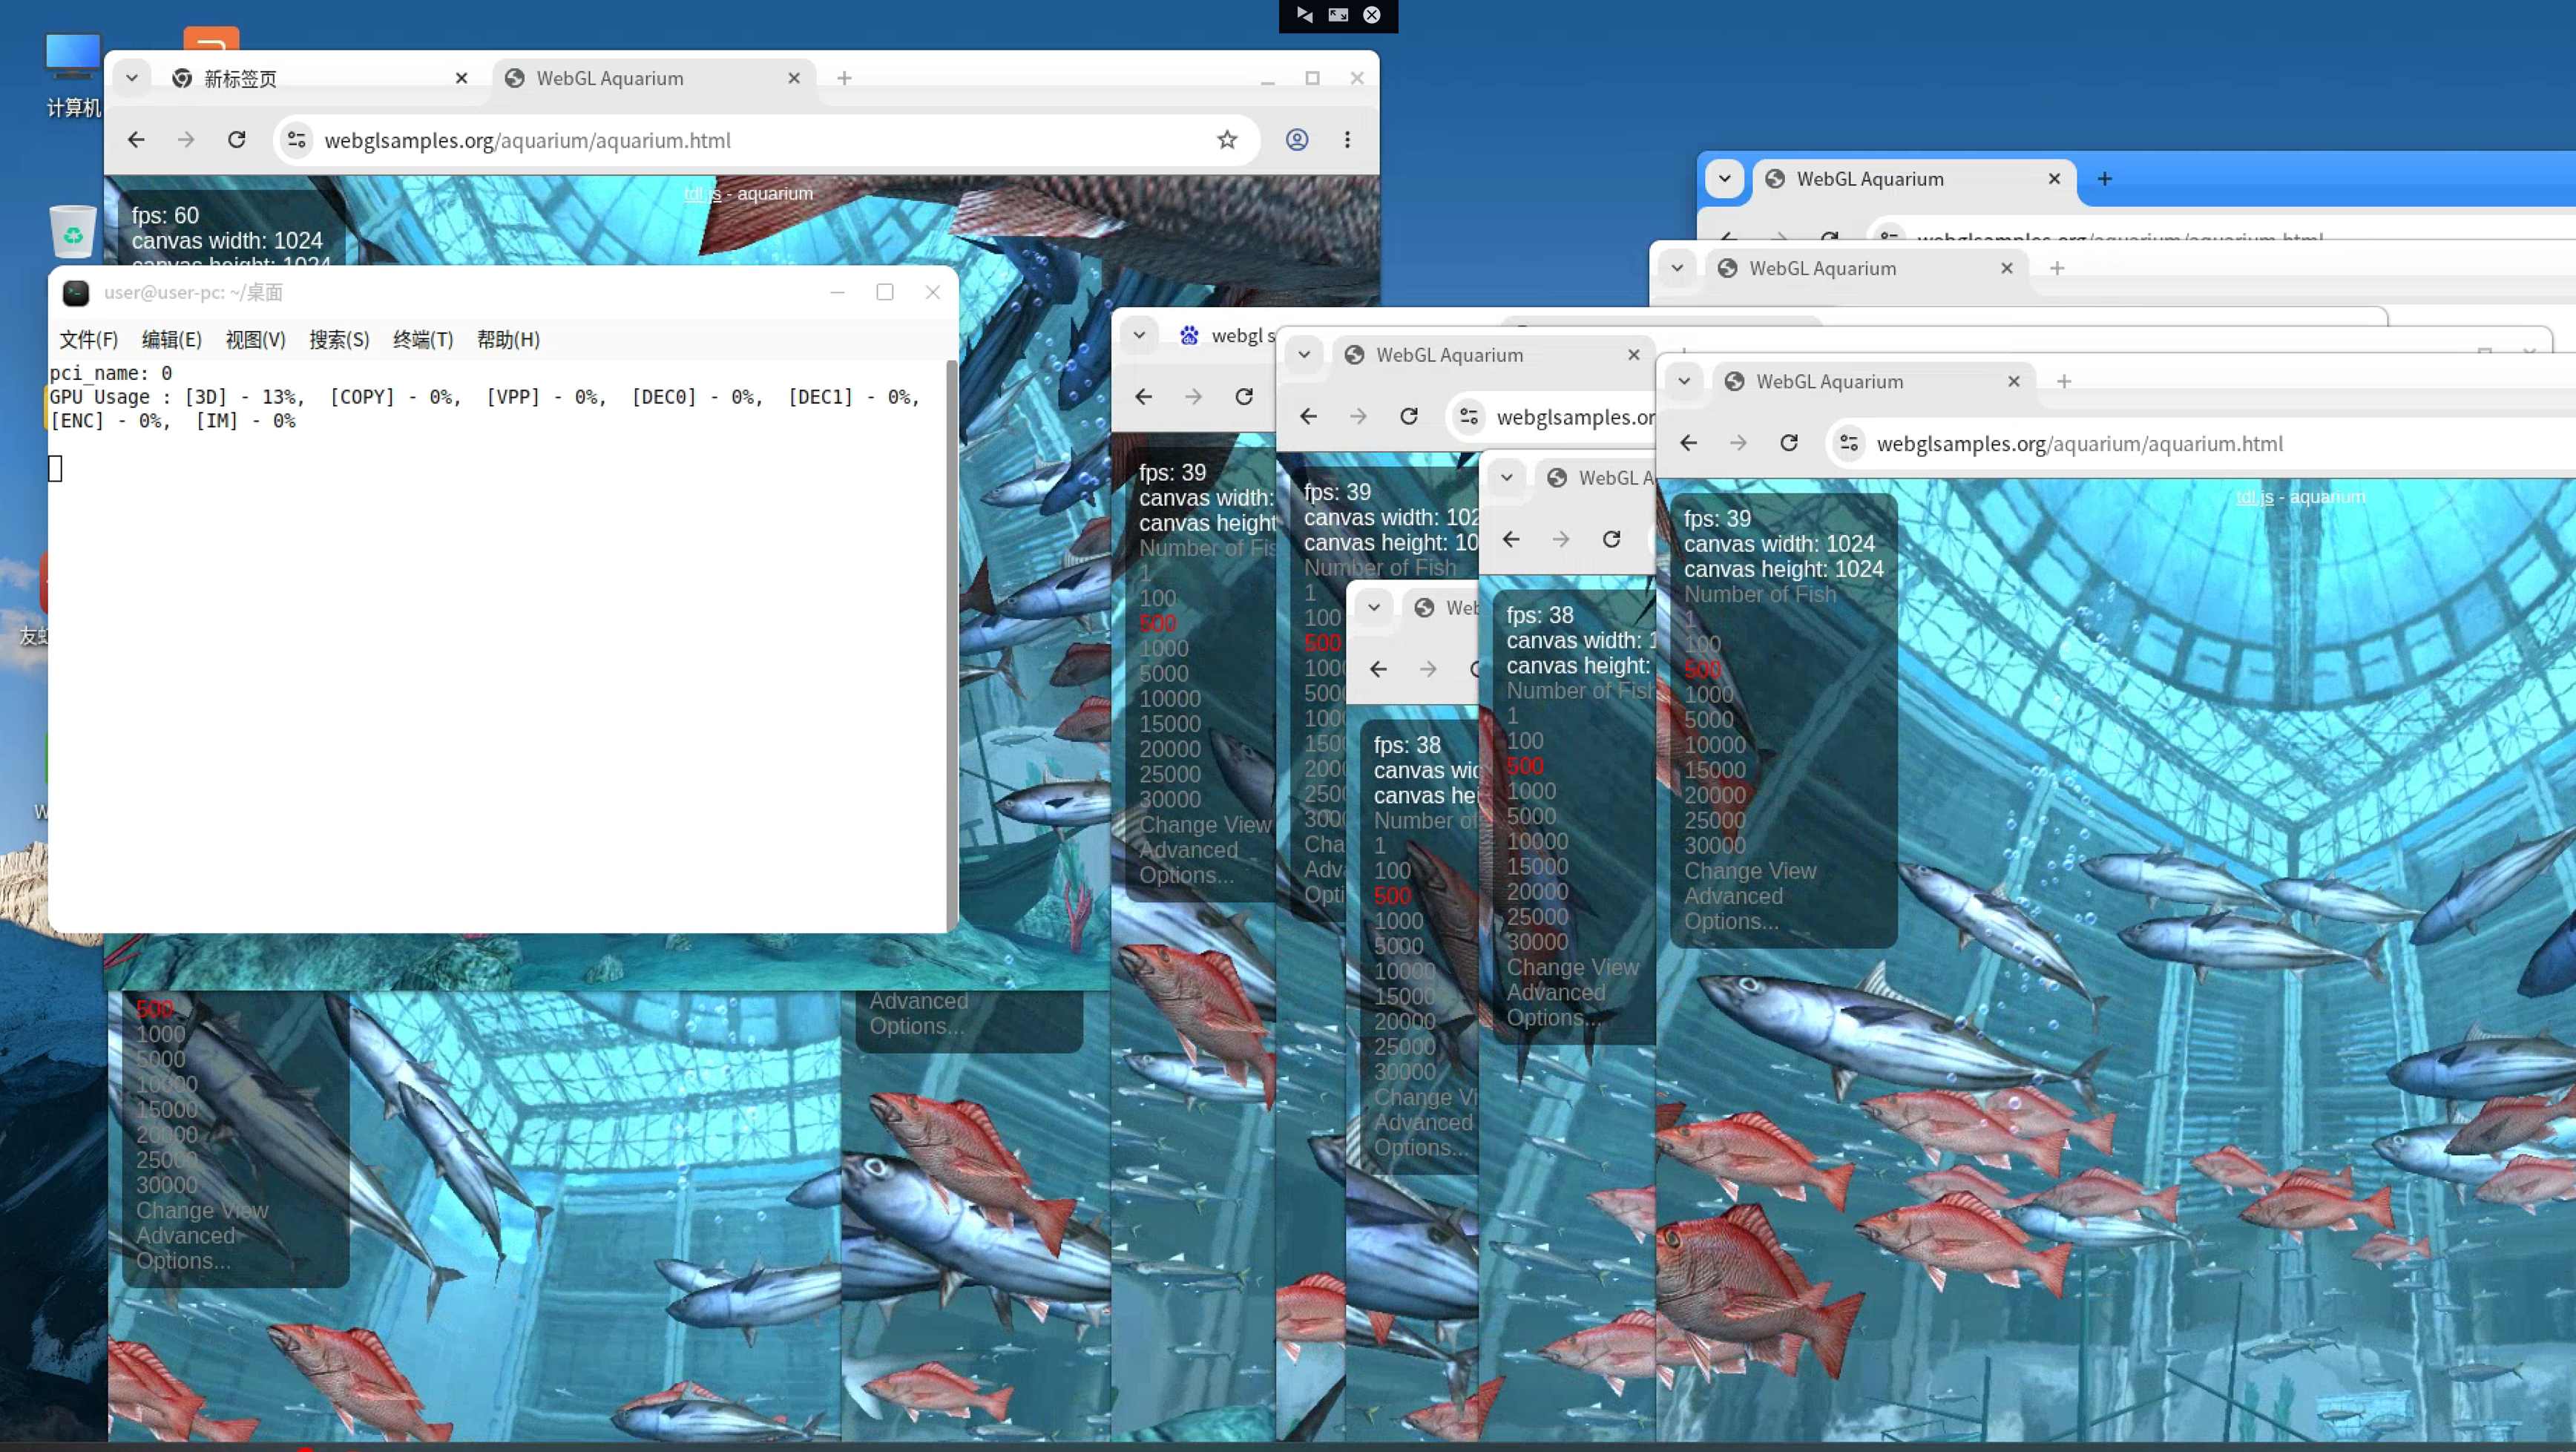Open tab search chevron in the blue-titled Chrome window
2576x1452 pixels.
tap(1724, 179)
